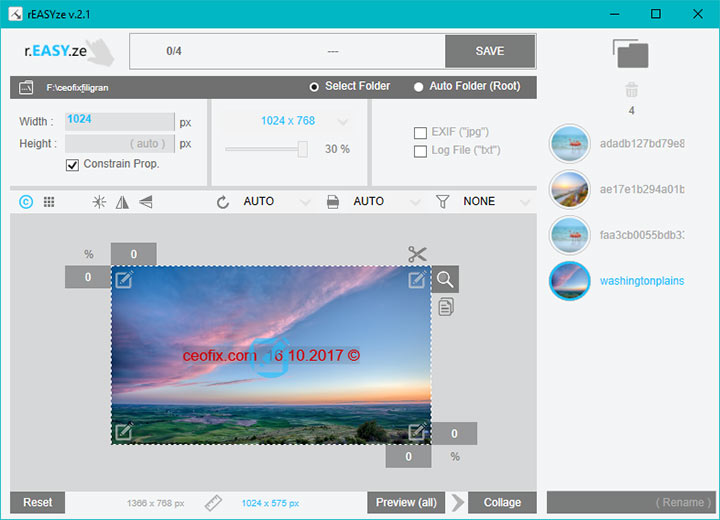This screenshot has width=720, height=520.
Task: Select the washingtonplains thumbnail
Action: pyautogui.click(x=569, y=281)
